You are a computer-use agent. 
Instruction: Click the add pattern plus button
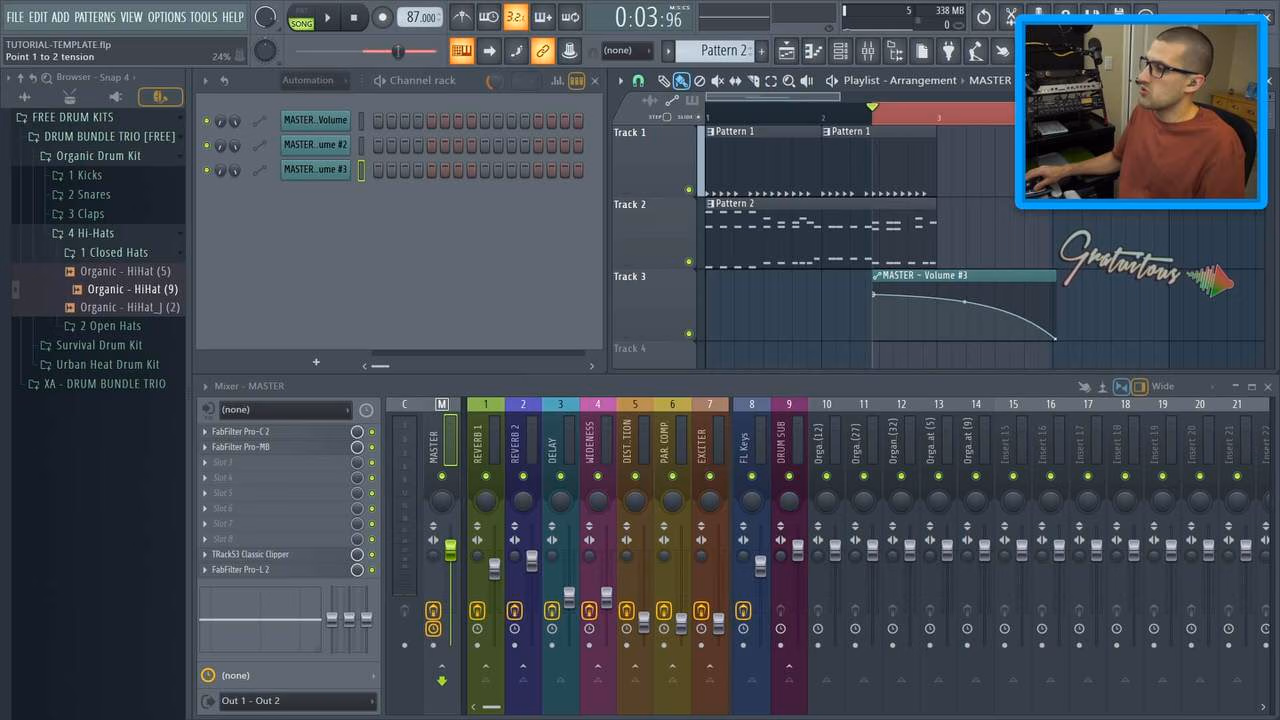click(x=761, y=51)
